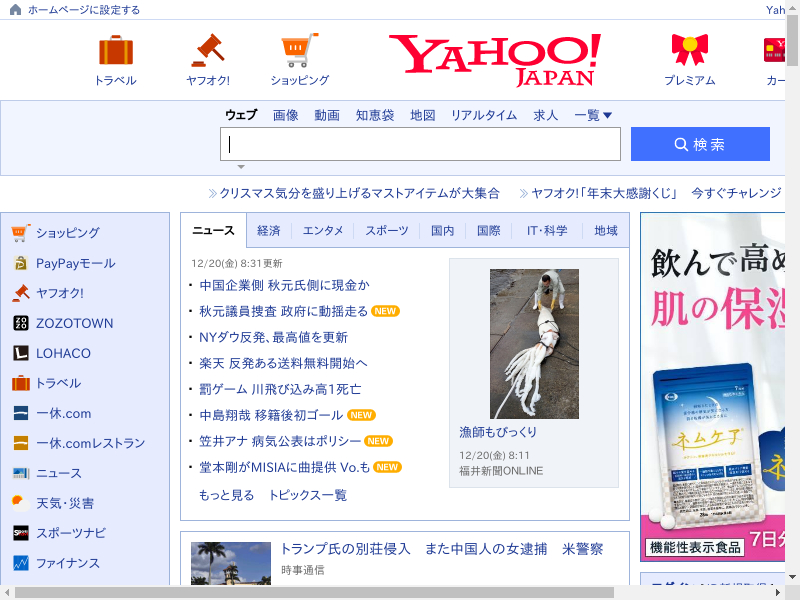The image size is (800, 600).
Task: Select the 画像 search tab
Action: point(285,115)
